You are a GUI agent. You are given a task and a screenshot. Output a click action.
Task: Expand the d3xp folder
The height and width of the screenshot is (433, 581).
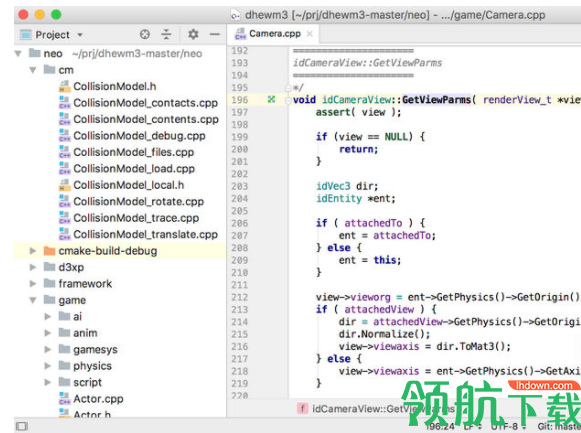tap(33, 267)
